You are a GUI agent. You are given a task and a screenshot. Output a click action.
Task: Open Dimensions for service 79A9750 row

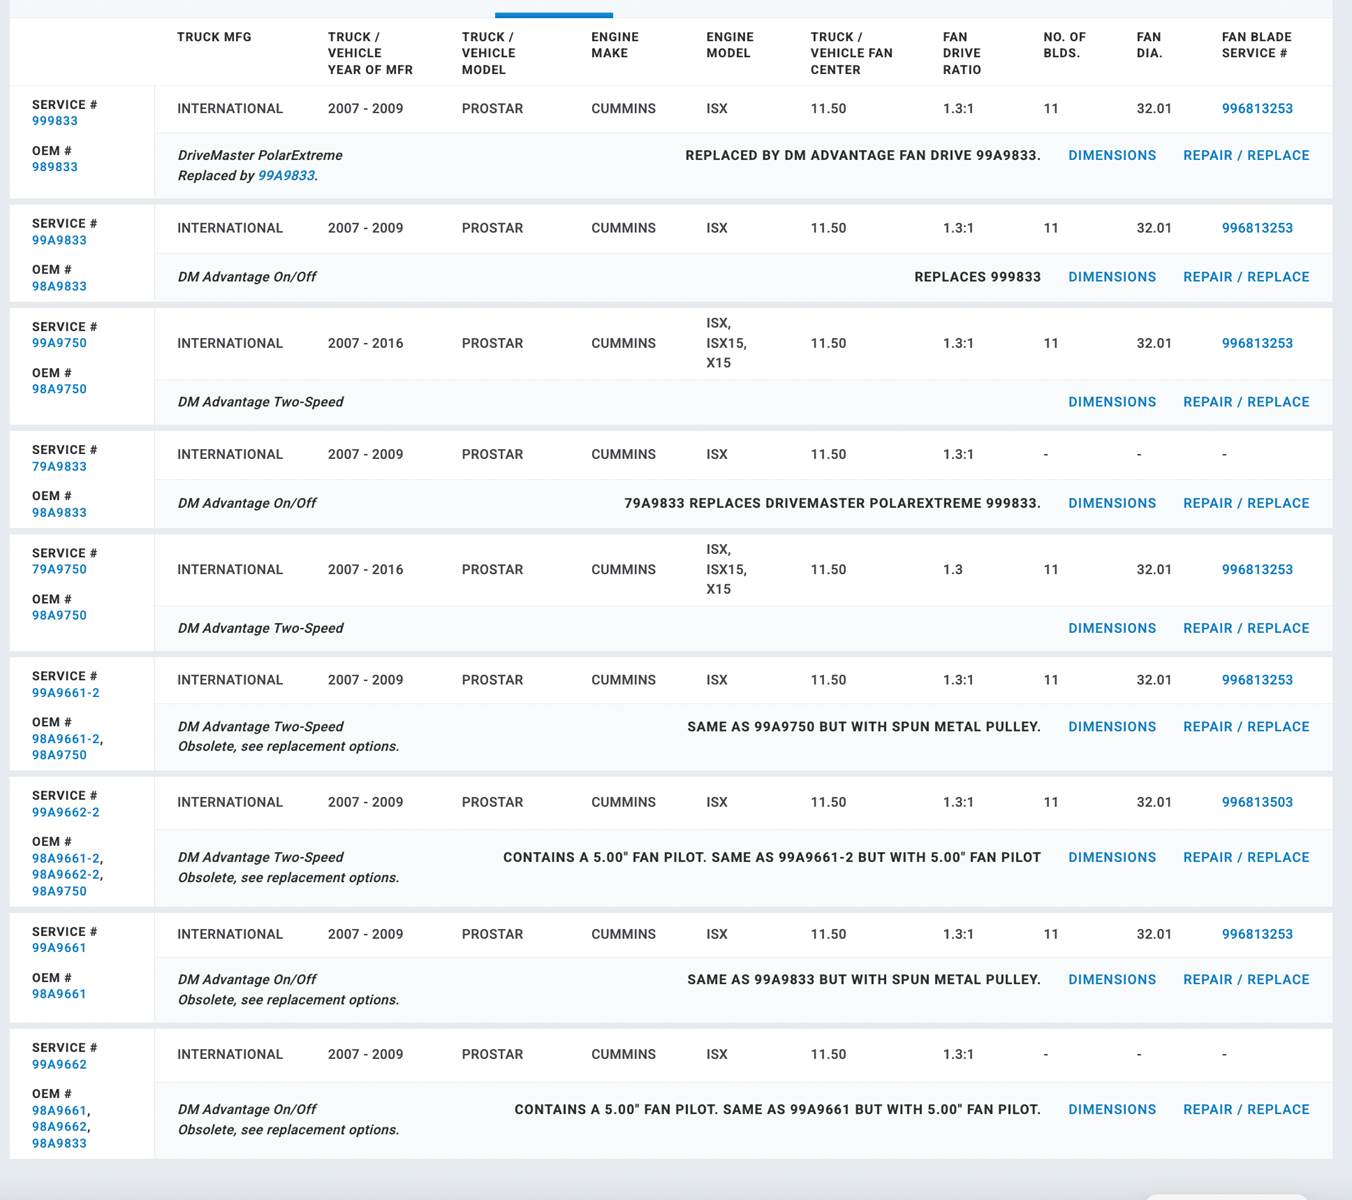point(1112,628)
